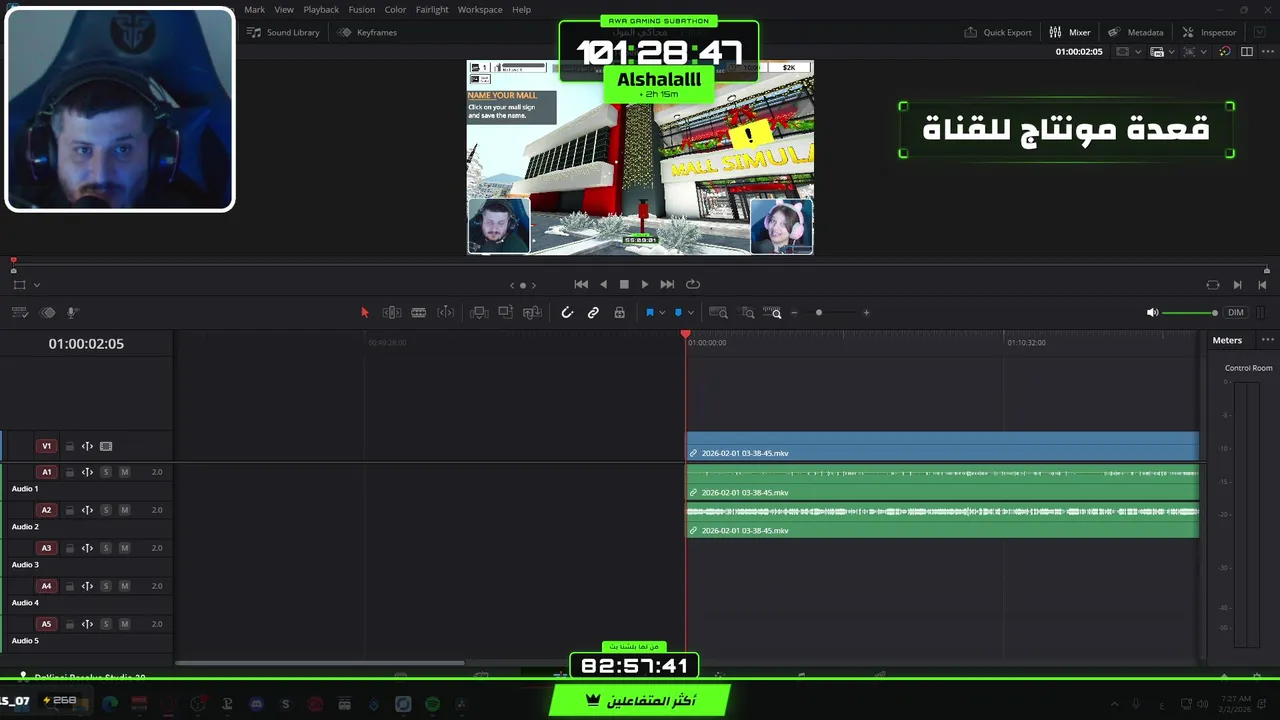The height and width of the screenshot is (720, 1280).
Task: Open the Mark menu
Action: pos(255,9)
